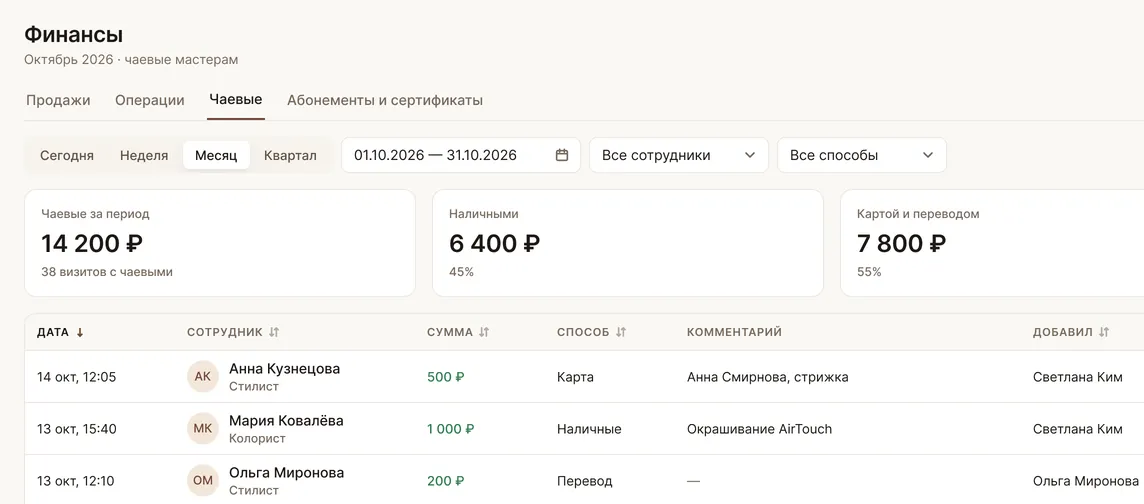
Task: Click the Перевод payment method cell
Action: coord(584,481)
